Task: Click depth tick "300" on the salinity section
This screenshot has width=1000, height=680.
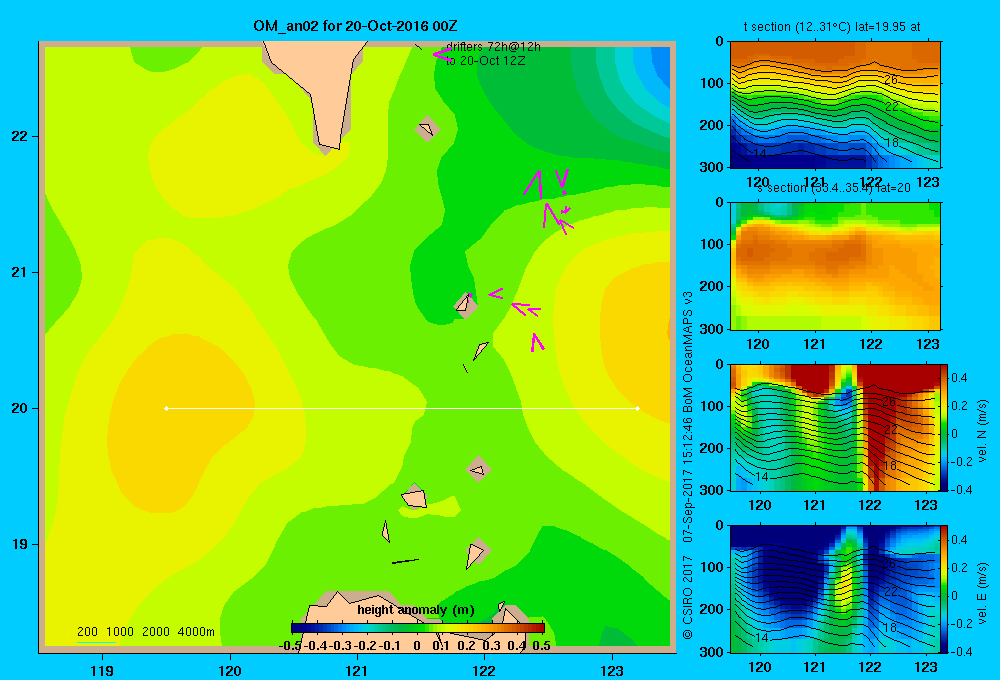Action: [712, 329]
